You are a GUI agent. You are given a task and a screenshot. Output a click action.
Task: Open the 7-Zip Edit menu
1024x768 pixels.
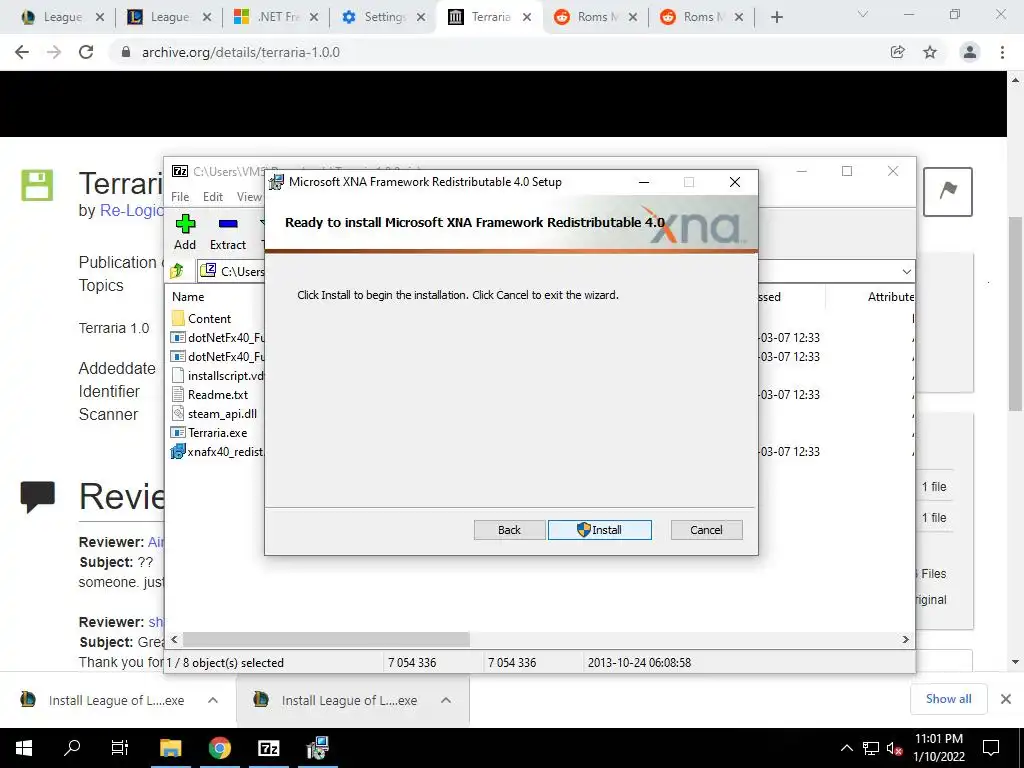[212, 197]
